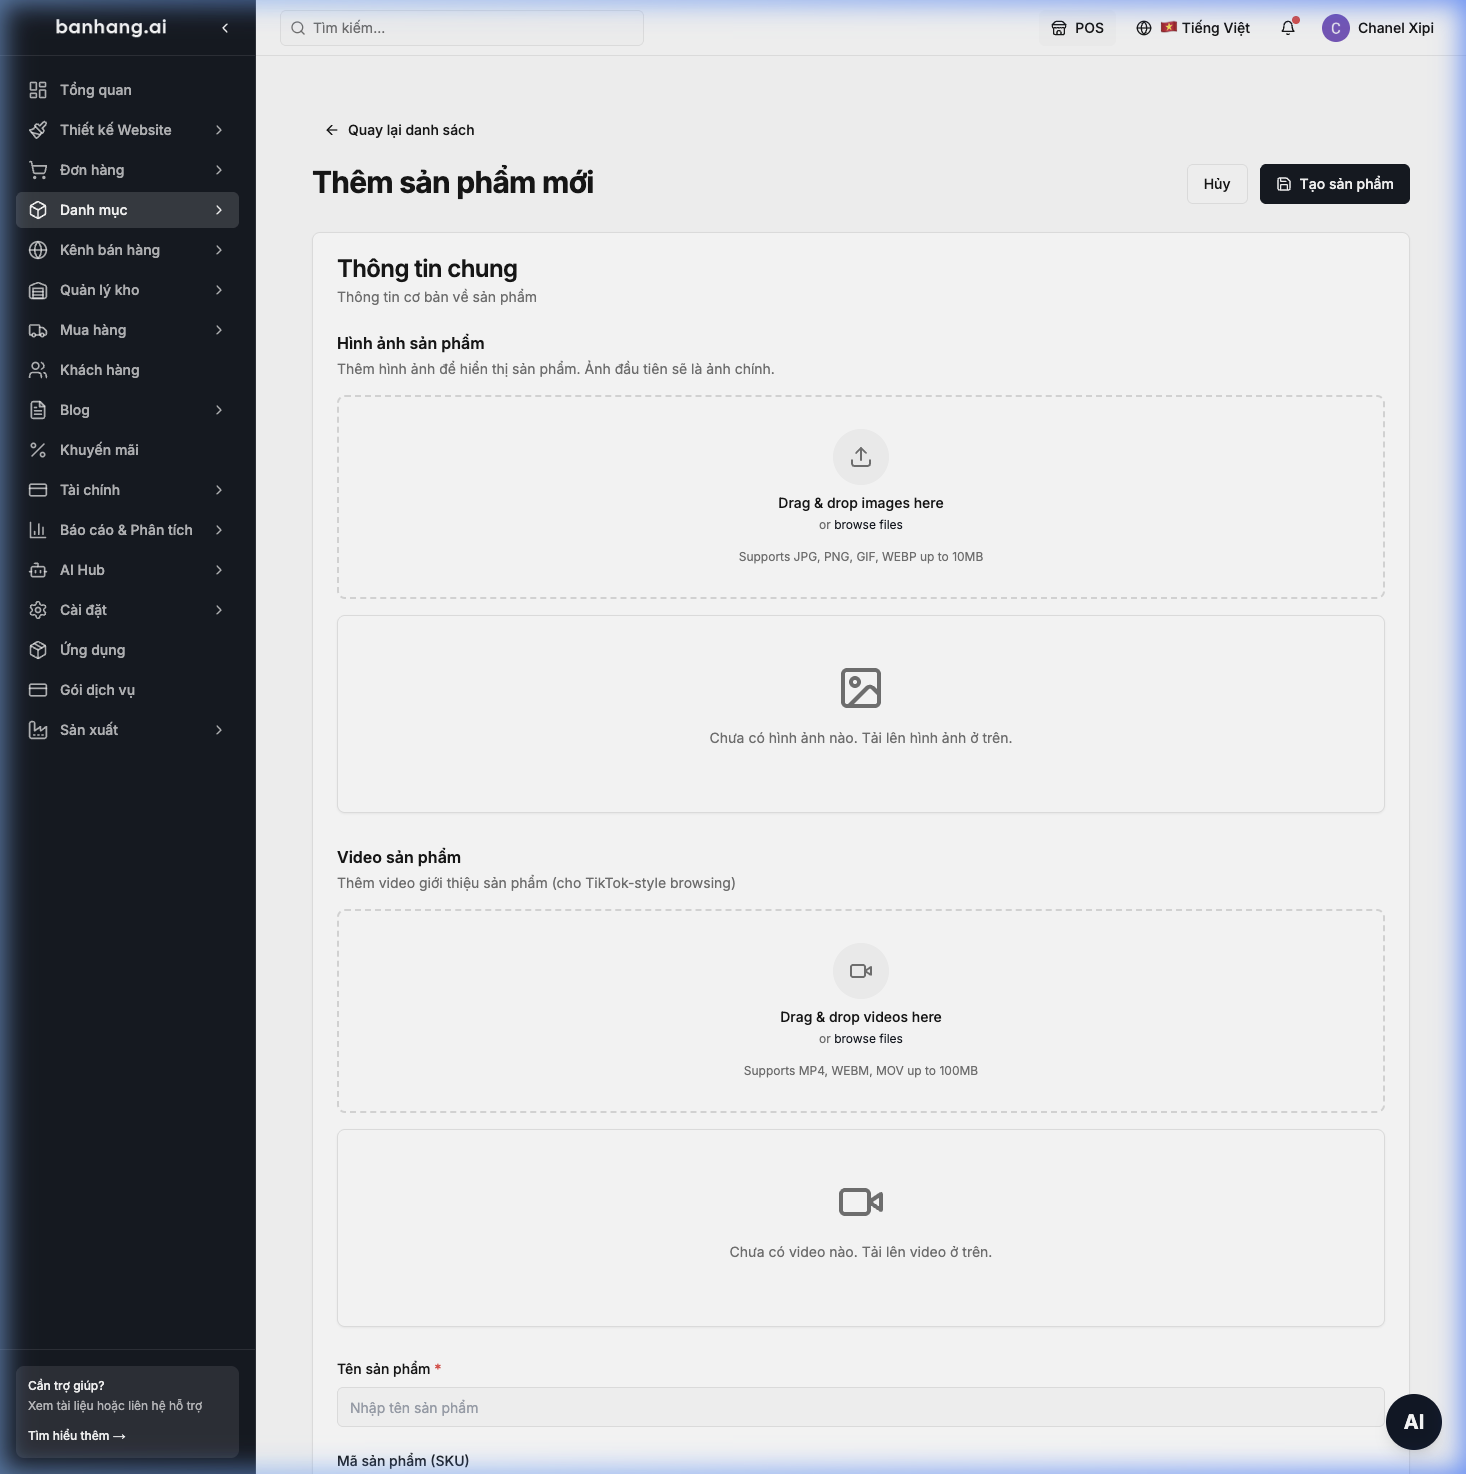Image resolution: width=1466 pixels, height=1474 pixels.
Task: Click the Khuyến mãi percent icon
Action: pos(38,450)
